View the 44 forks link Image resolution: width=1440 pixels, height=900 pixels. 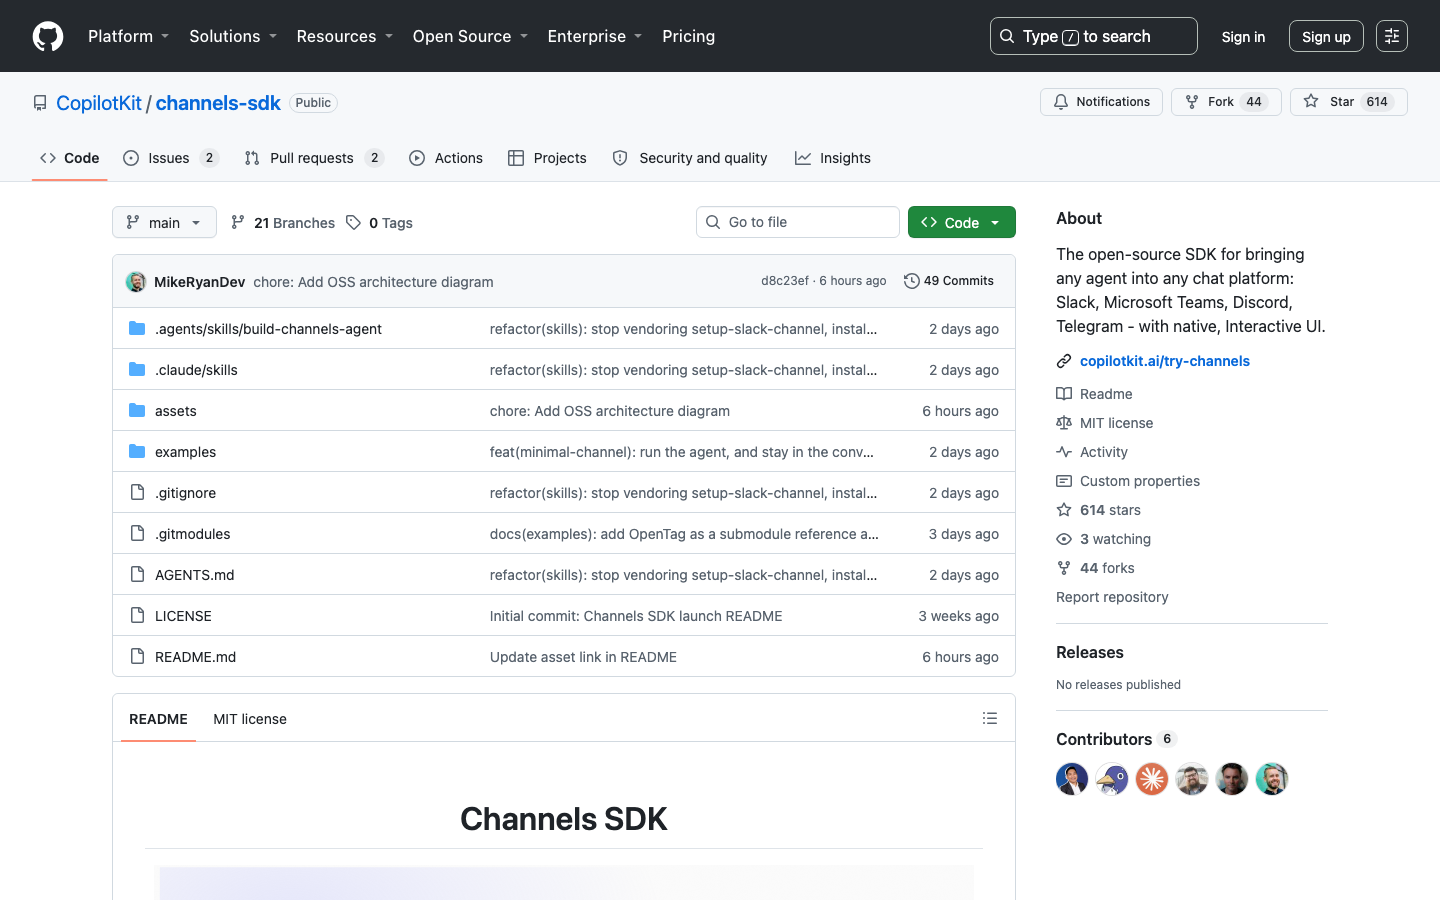point(1095,568)
